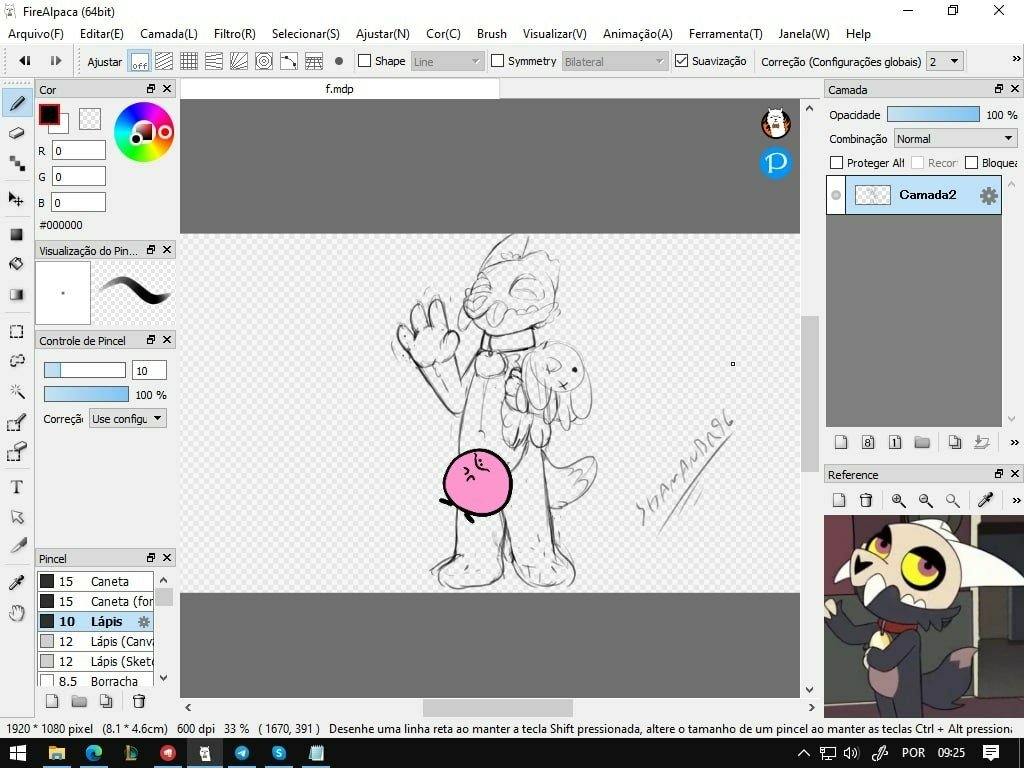Select the Borracha brush in list
Image resolution: width=1024 pixels, height=768 pixels.
click(95, 680)
